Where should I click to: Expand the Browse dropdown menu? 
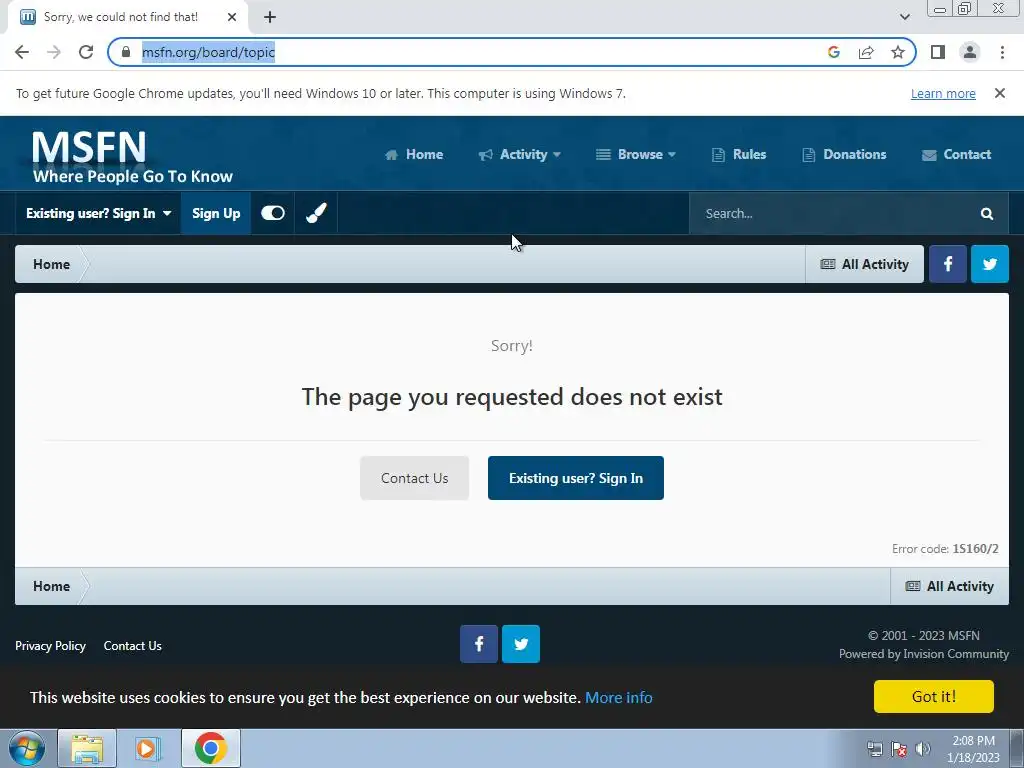[x=635, y=155]
